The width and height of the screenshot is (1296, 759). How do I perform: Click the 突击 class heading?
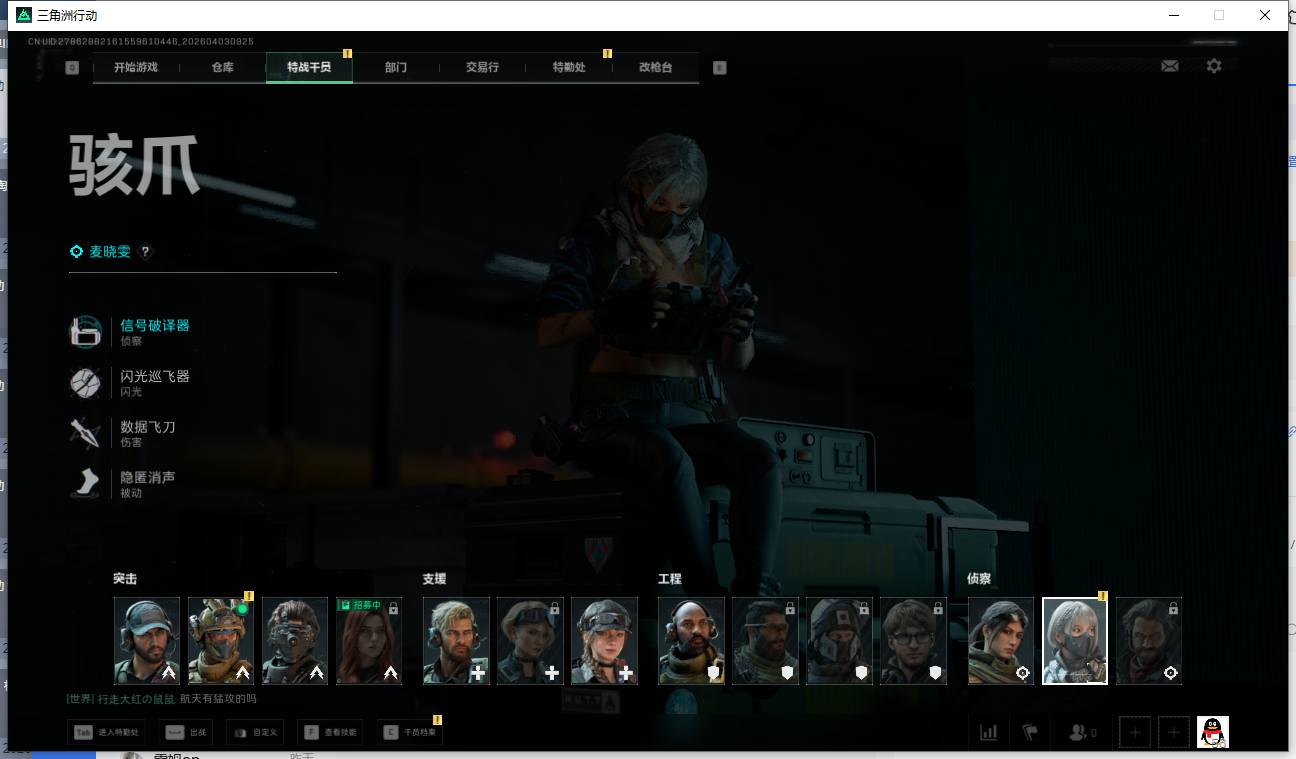coord(125,579)
